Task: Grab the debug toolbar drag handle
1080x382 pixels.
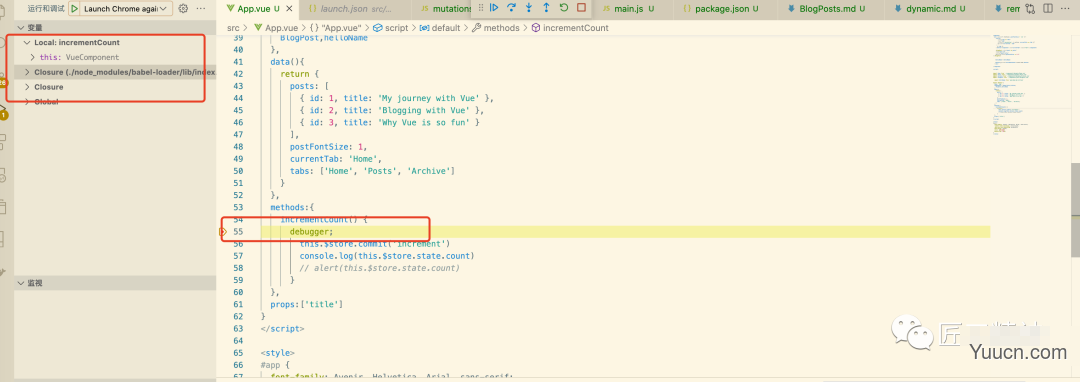Action: tap(481, 8)
